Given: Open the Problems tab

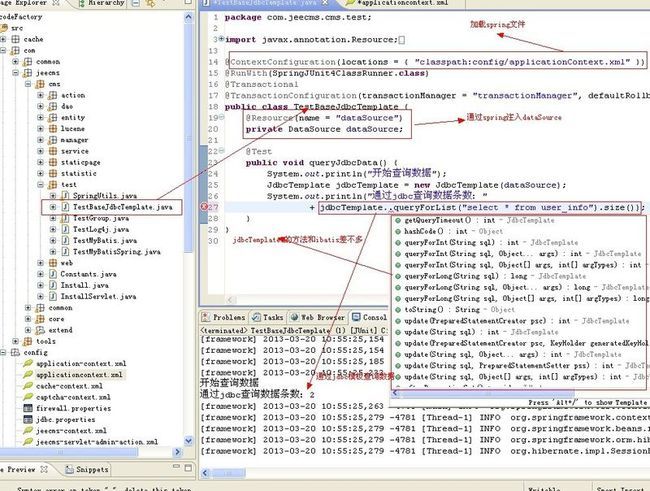Looking at the screenshot, I should tap(223, 317).
